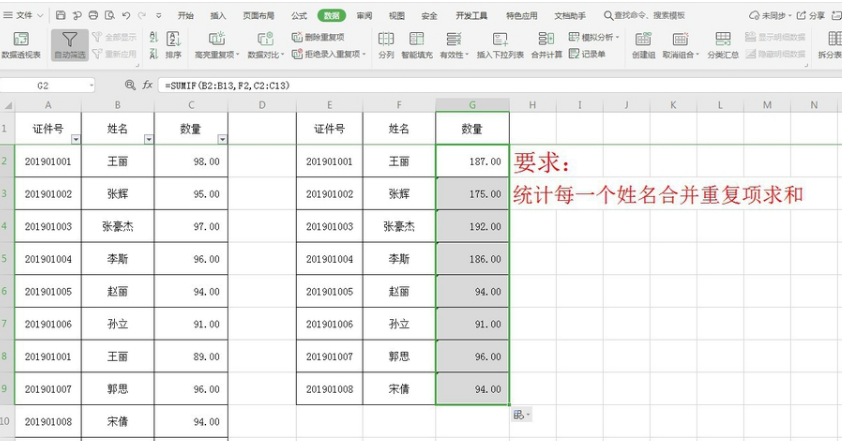842x441 pixels.
Task: Click the Create Group (创建组) icon
Action: [x=643, y=39]
